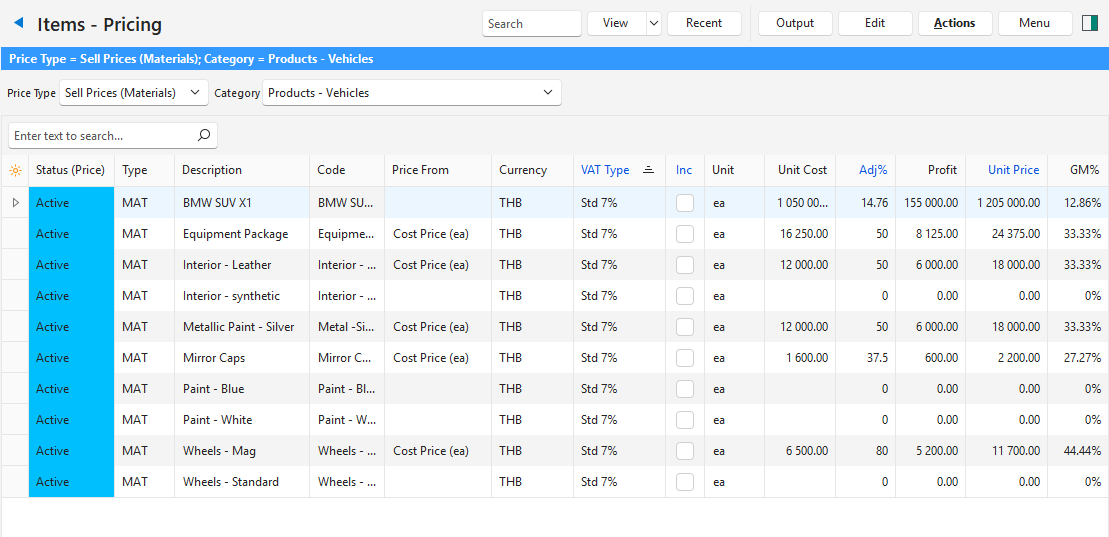Viewport: 1109px width, 537px height.
Task: Open the Actions menu
Action: pos(954,23)
